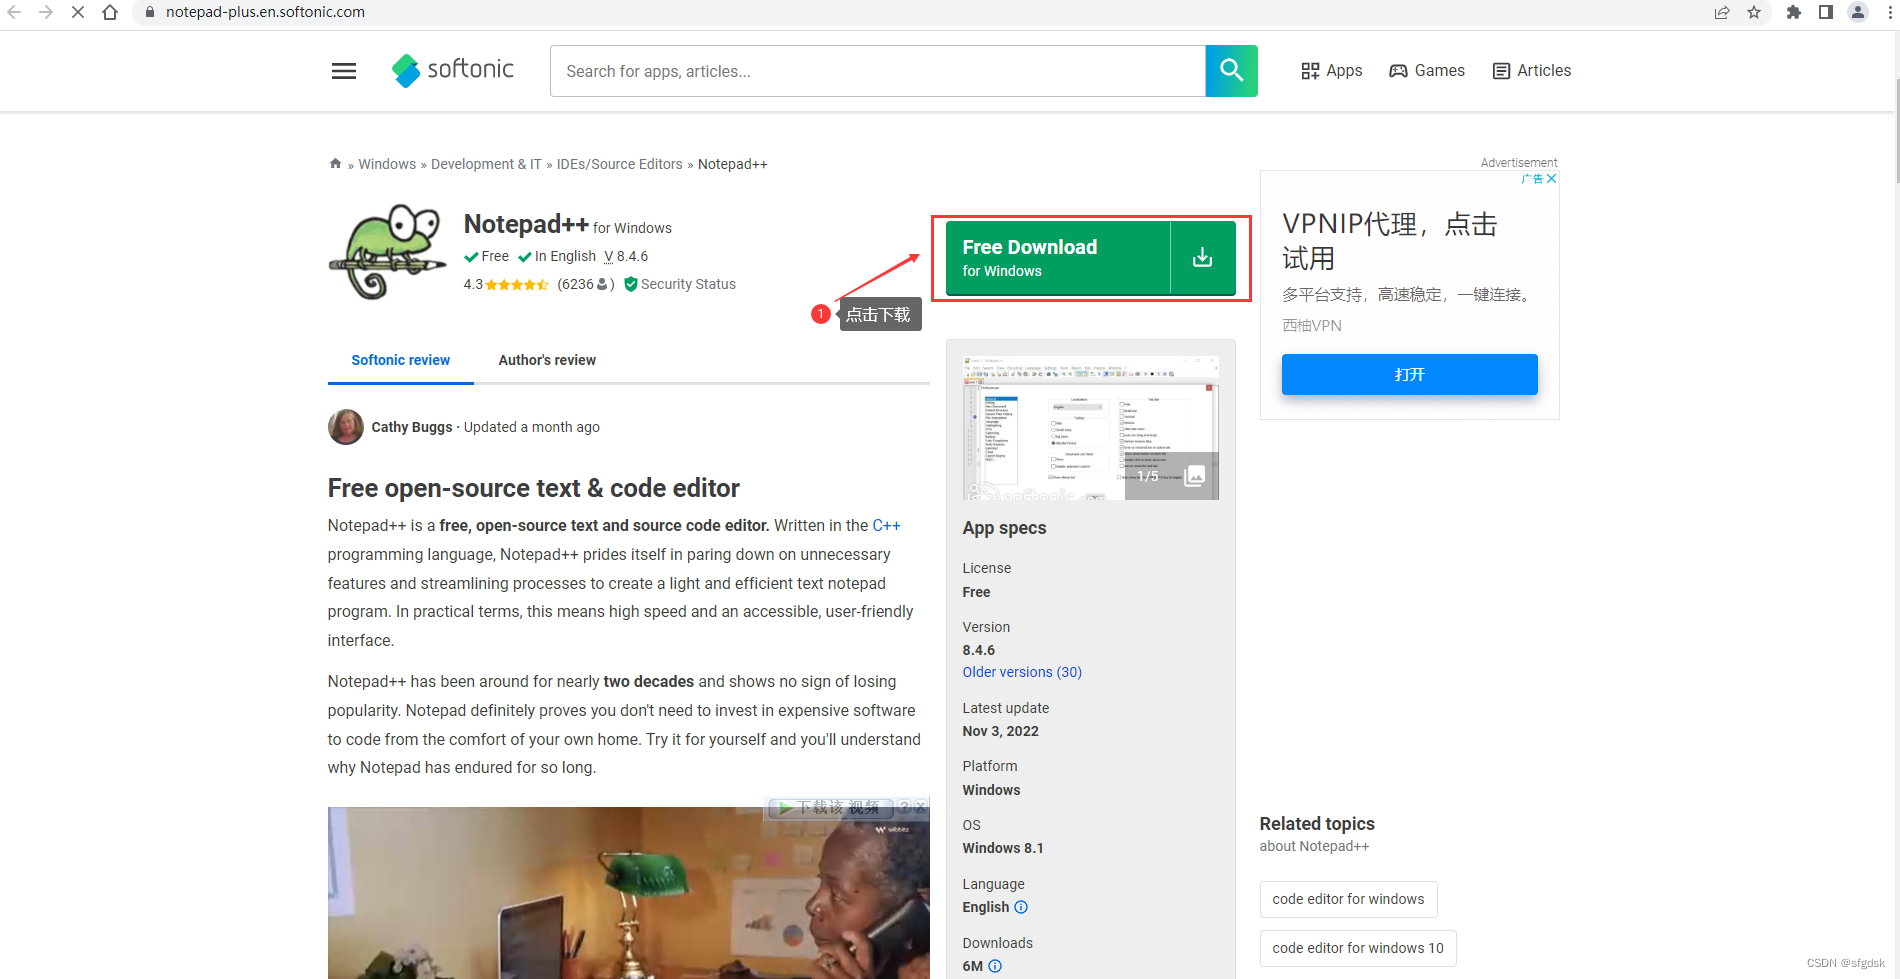Open Development & IT breadcrumb link
This screenshot has height=979, width=1900.
pyautogui.click(x=486, y=164)
